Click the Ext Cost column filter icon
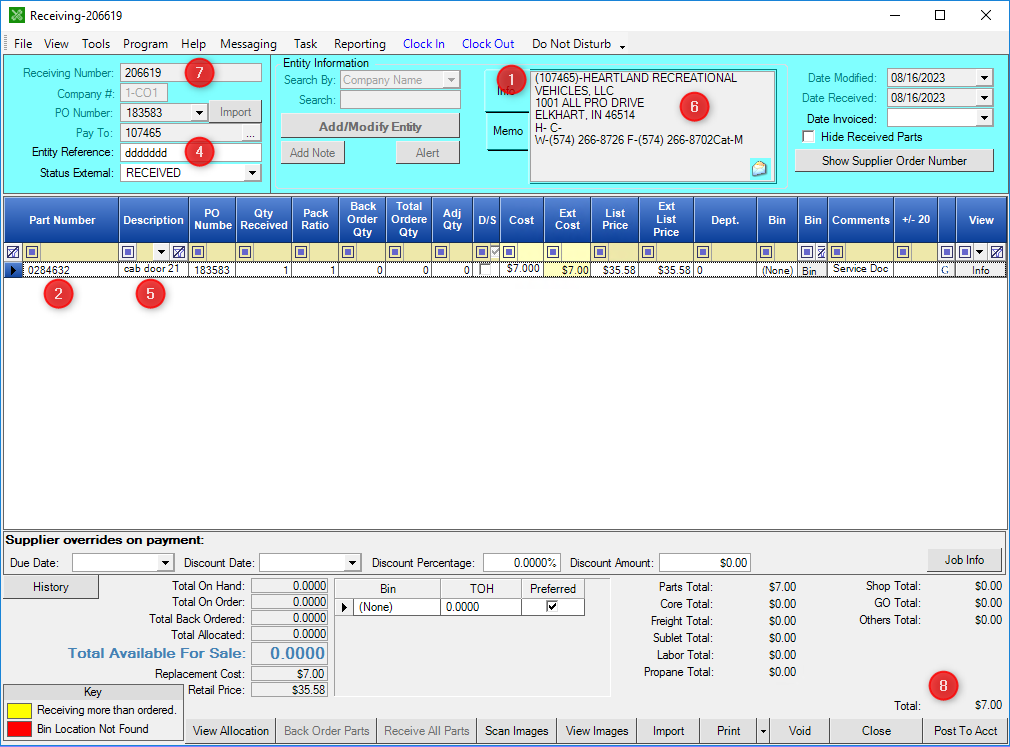 click(x=553, y=252)
